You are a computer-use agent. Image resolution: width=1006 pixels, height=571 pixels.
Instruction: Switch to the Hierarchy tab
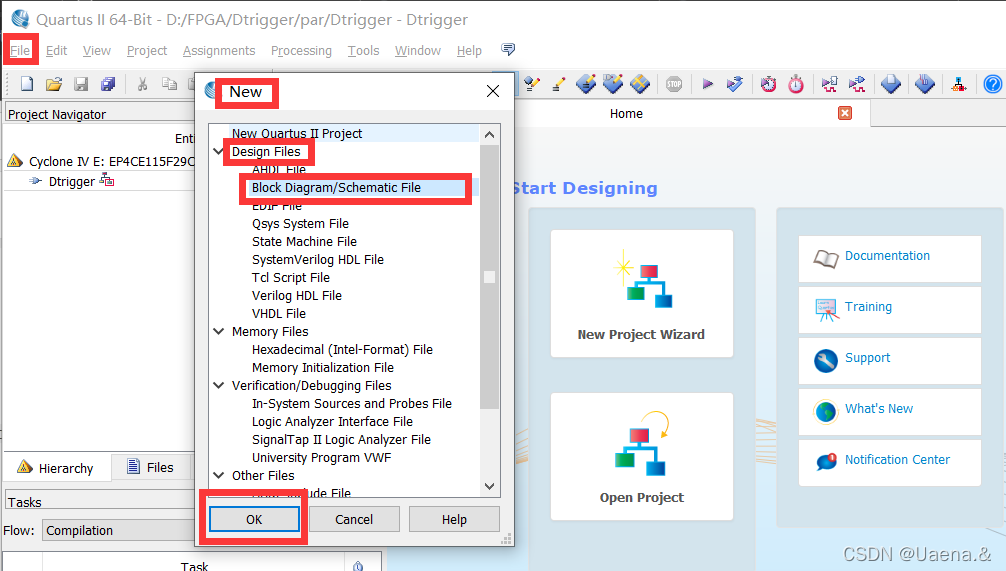tap(56, 468)
